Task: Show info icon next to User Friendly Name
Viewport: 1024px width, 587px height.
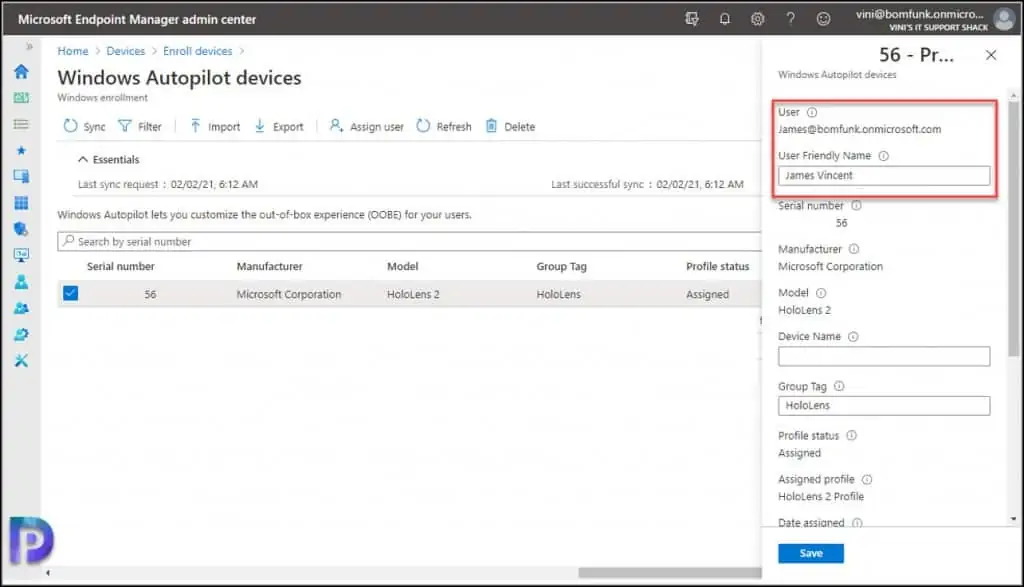Action: coord(884,156)
